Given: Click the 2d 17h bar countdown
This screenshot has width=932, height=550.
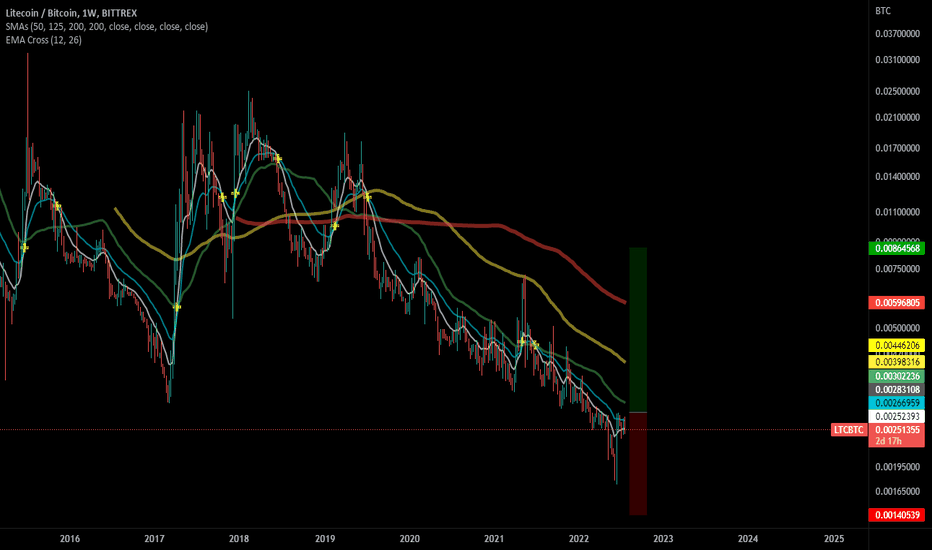Looking at the screenshot, I should pyautogui.click(x=888, y=441).
